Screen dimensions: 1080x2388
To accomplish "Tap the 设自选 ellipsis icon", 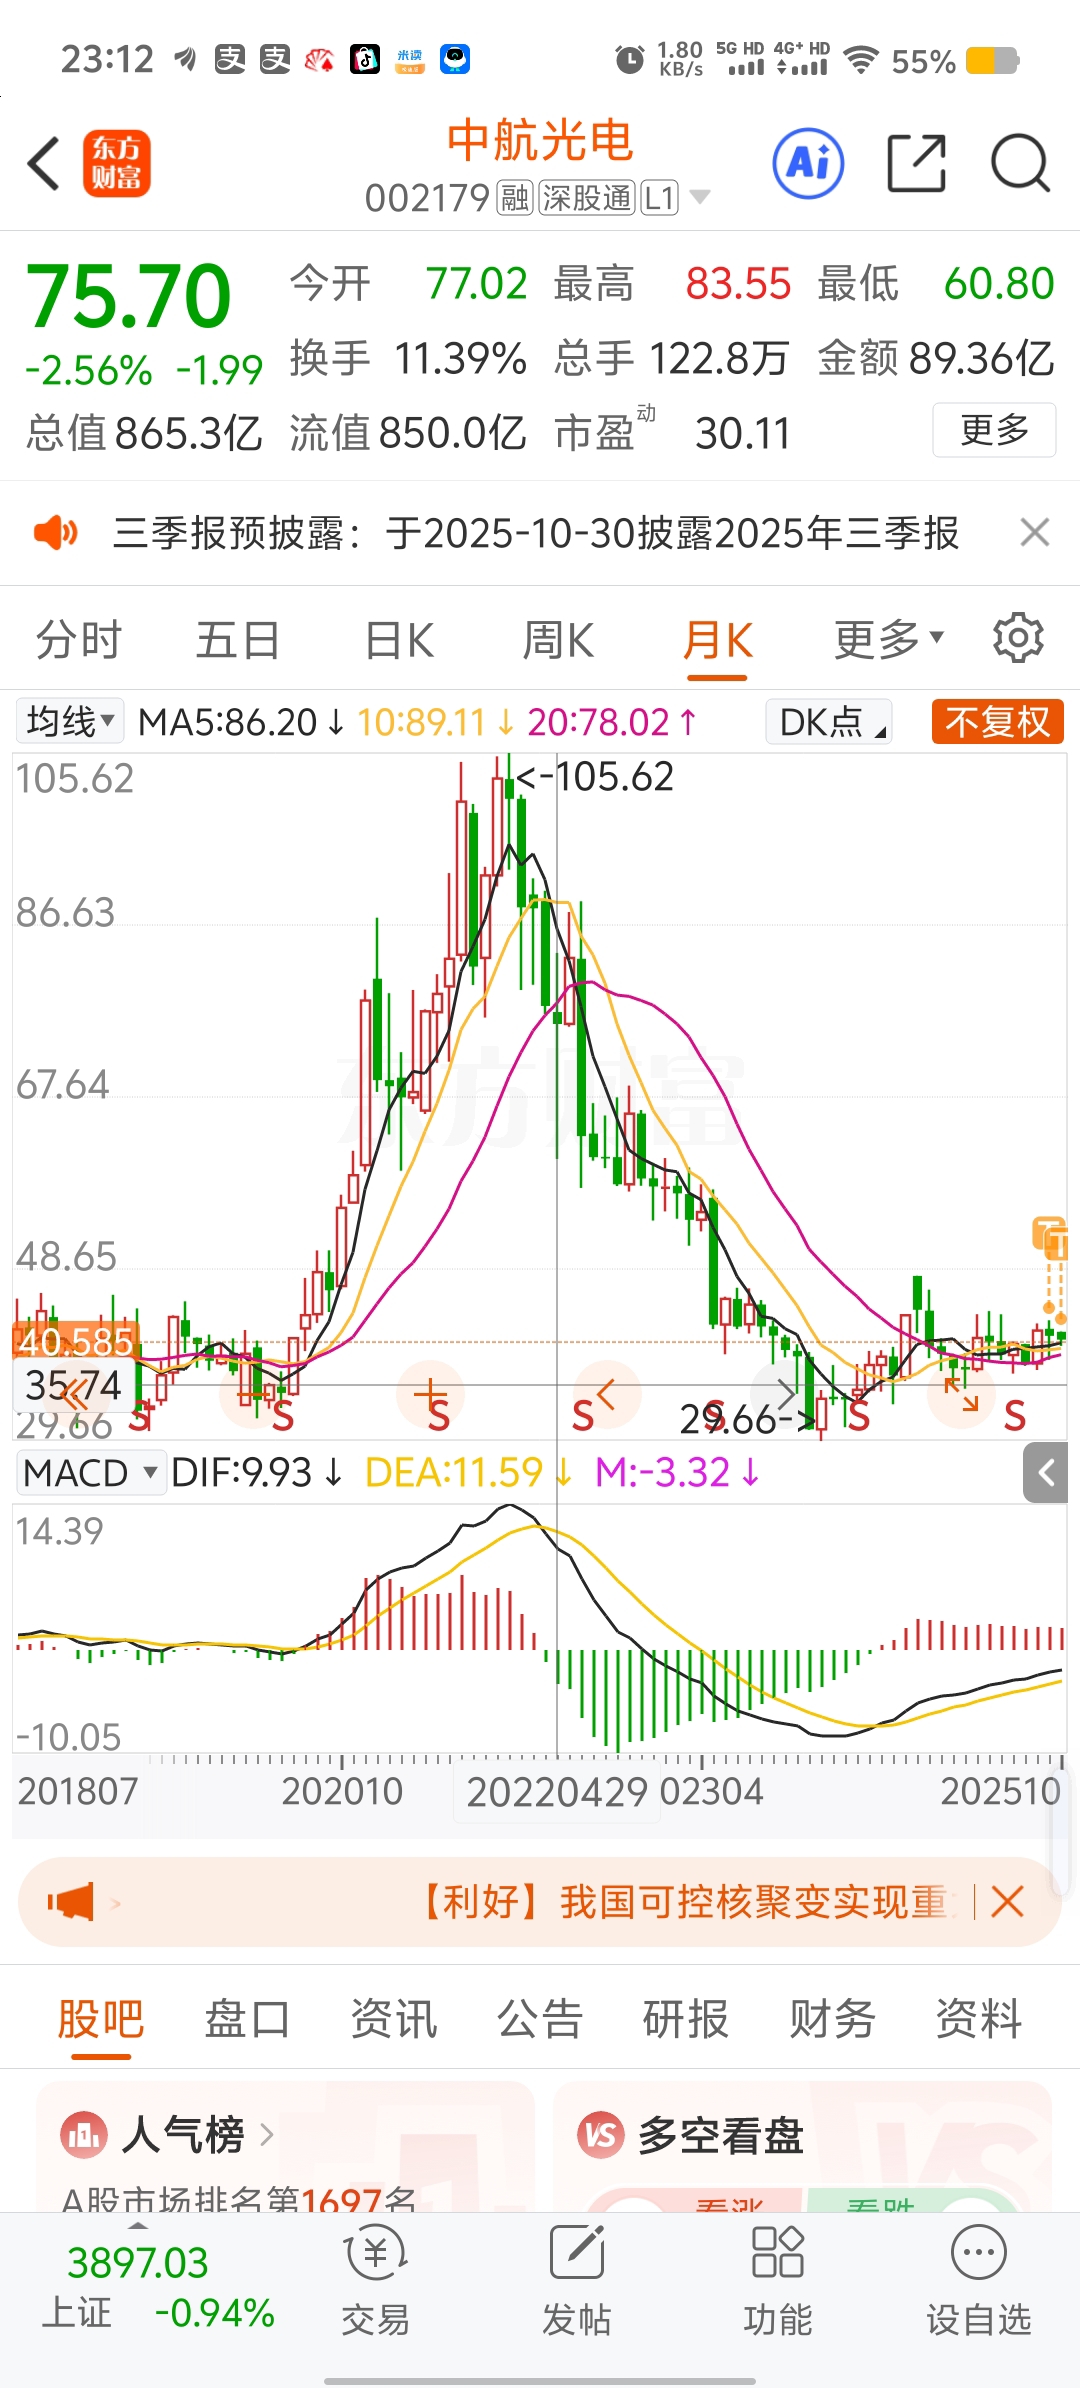I will click(978, 2253).
